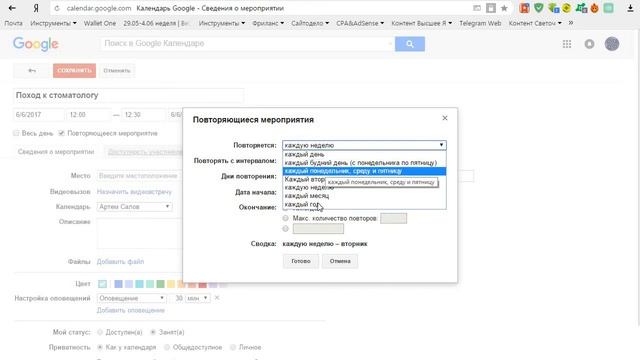
Task: Choose privacy Общедоступное
Action: [167, 347]
